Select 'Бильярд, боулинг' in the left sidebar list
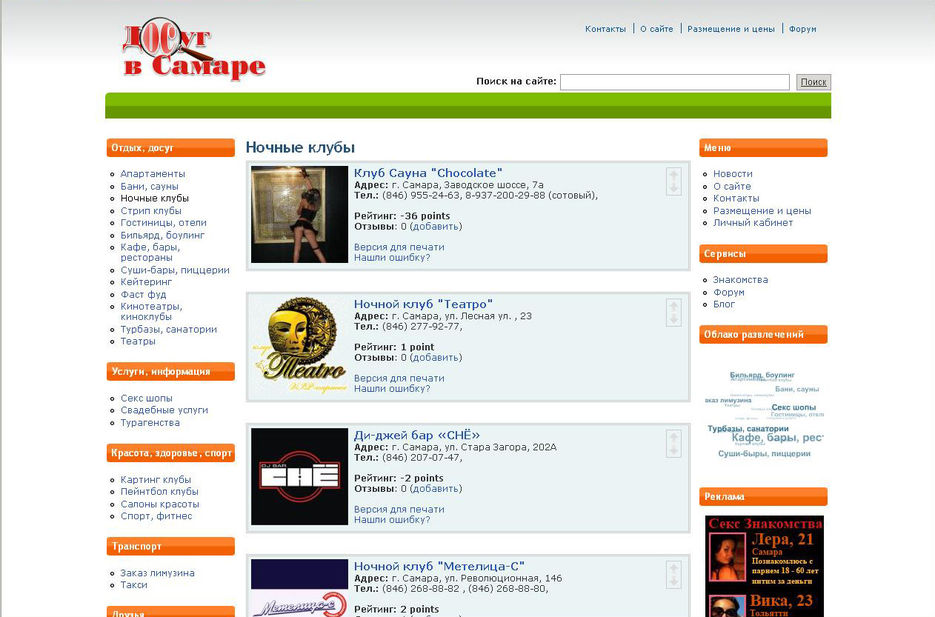Viewport: 935px width, 617px height. 162,235
